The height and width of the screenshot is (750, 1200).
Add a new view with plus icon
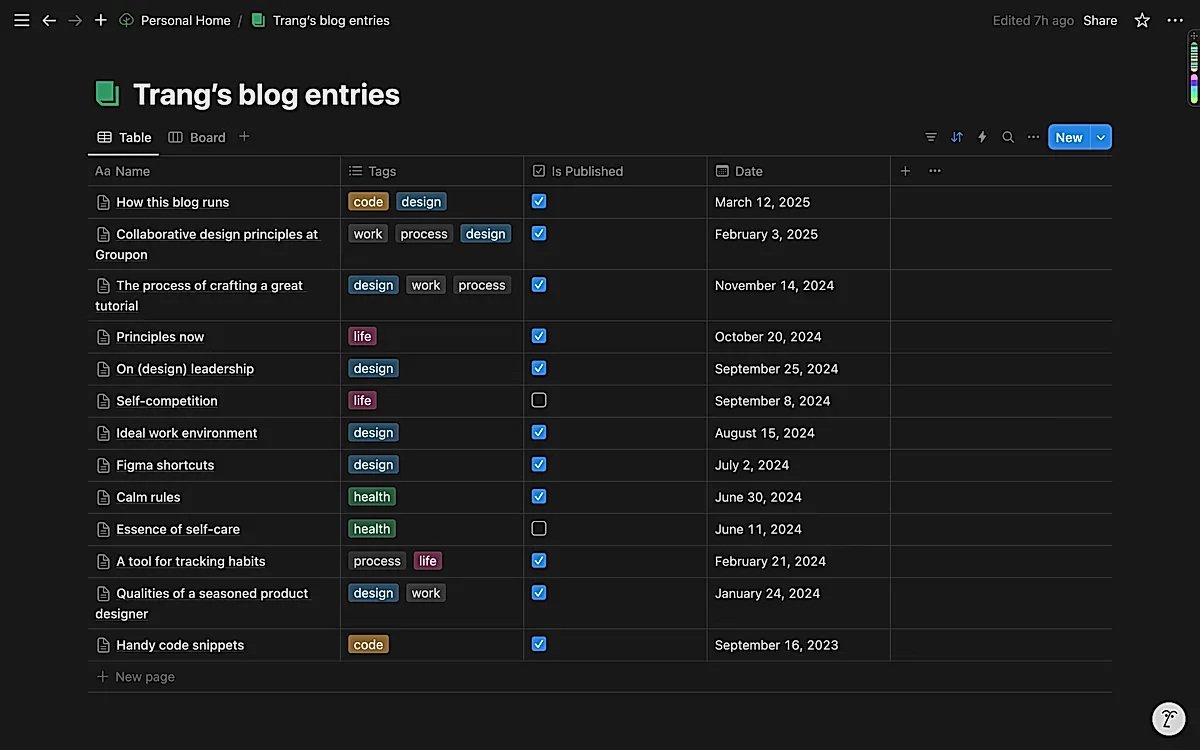point(244,137)
